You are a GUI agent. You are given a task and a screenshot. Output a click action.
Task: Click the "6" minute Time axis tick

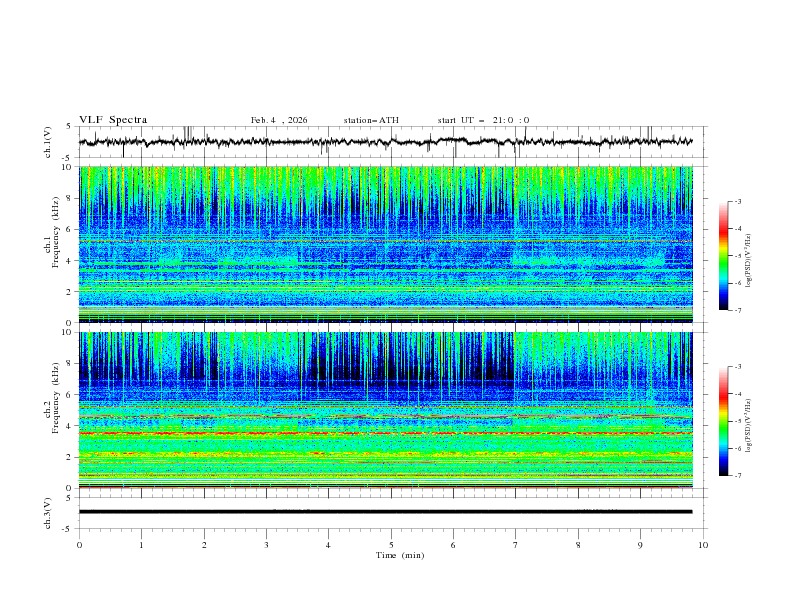(453, 545)
